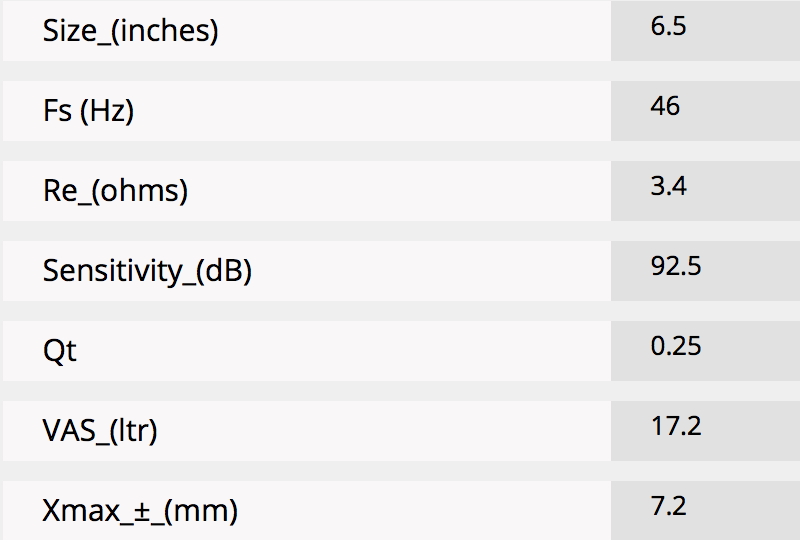Click the Qt row's empty middle area
This screenshot has width=800, height=540.
point(344,351)
